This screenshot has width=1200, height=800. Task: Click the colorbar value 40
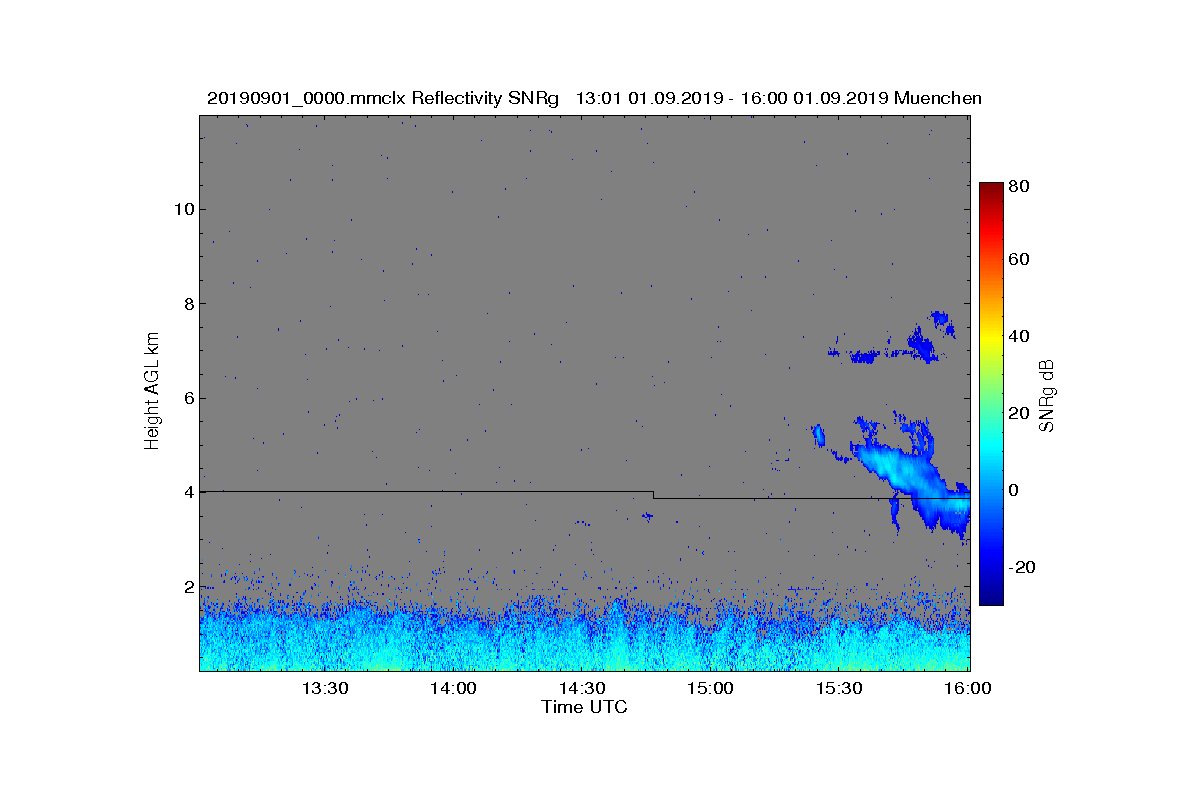[1020, 336]
